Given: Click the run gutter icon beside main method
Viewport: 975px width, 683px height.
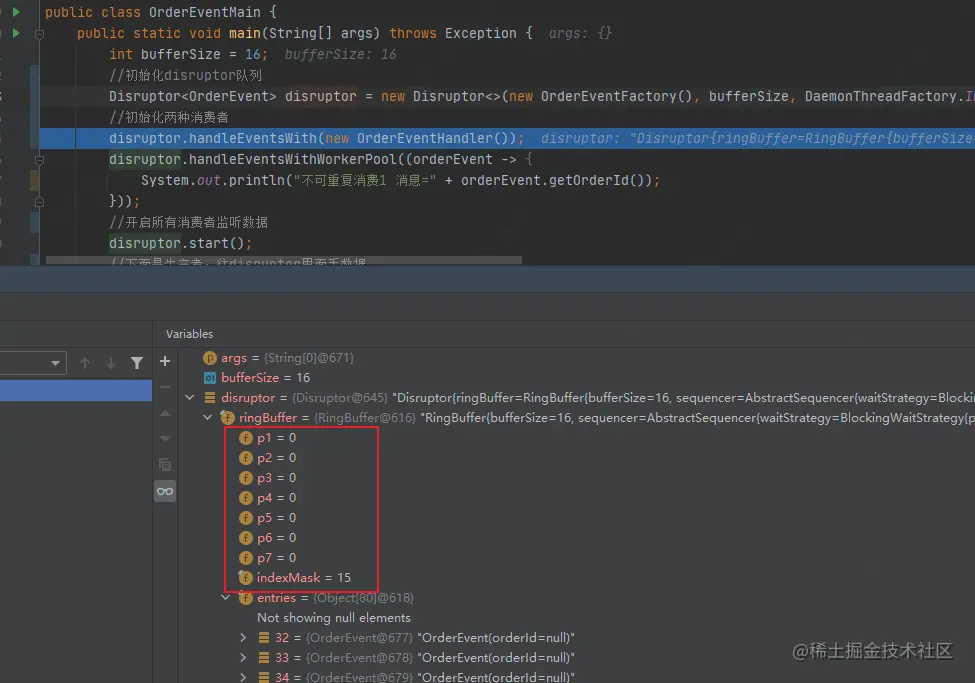Looking at the screenshot, I should (x=16, y=33).
